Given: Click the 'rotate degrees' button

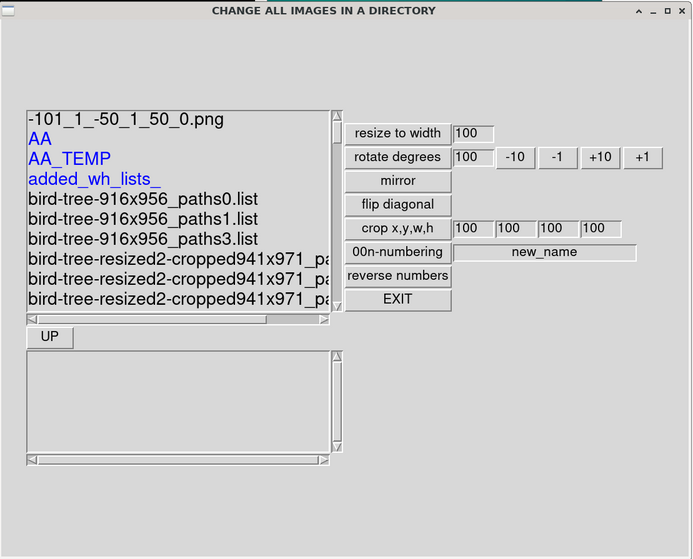Looking at the screenshot, I should coord(398,157).
